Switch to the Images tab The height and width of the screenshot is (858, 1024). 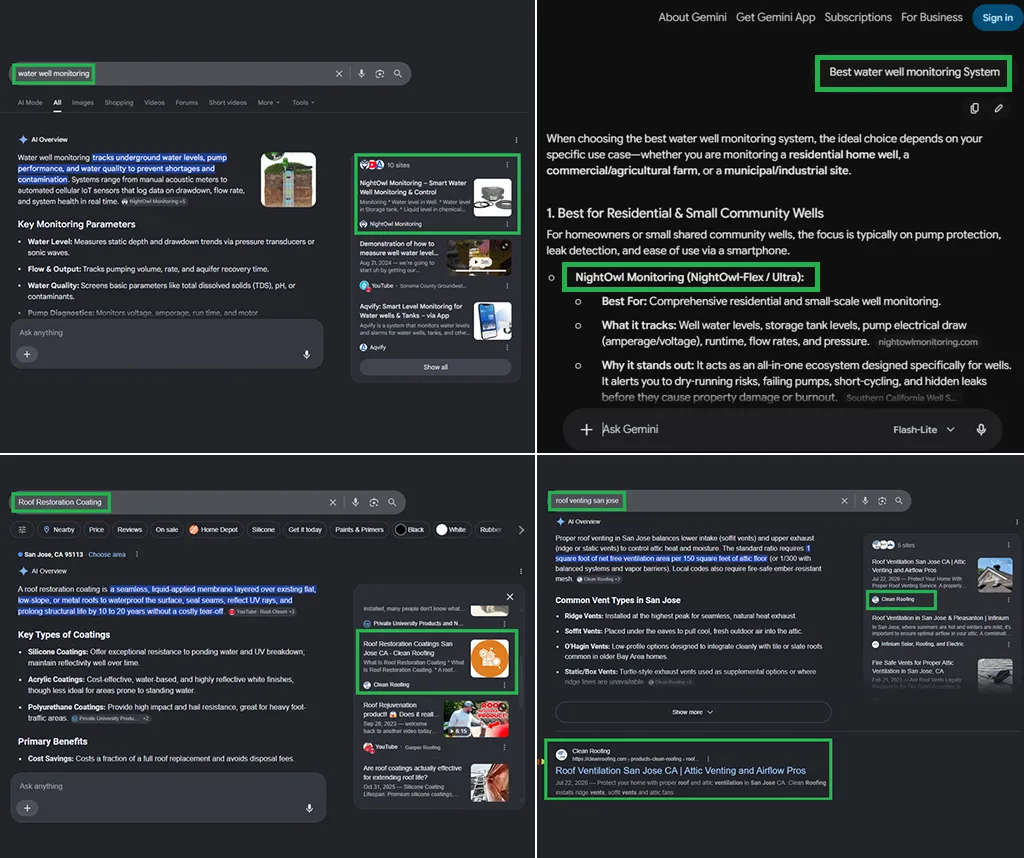coord(83,103)
